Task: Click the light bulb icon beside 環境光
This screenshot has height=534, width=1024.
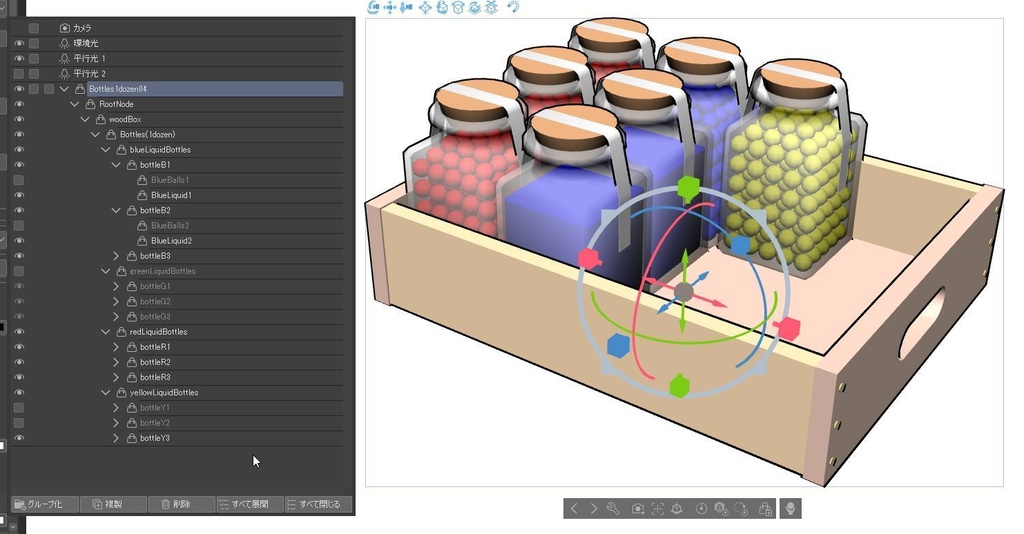Action: pyautogui.click(x=64, y=43)
